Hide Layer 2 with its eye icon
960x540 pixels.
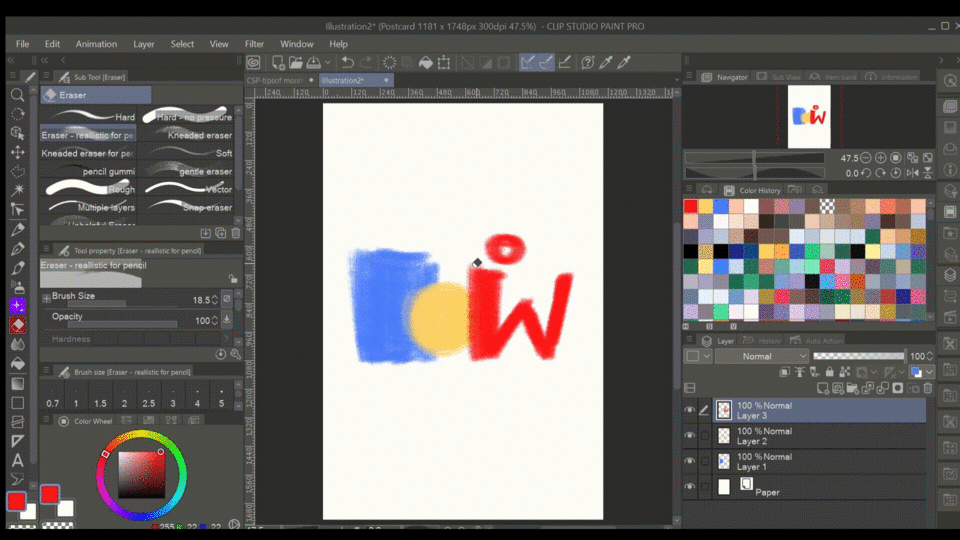point(689,436)
